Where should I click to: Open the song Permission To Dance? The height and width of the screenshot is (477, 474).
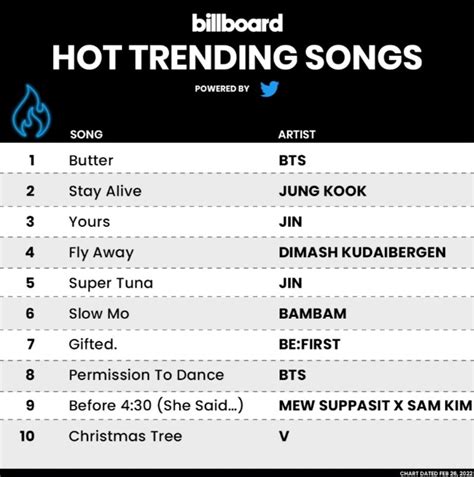[146, 375]
